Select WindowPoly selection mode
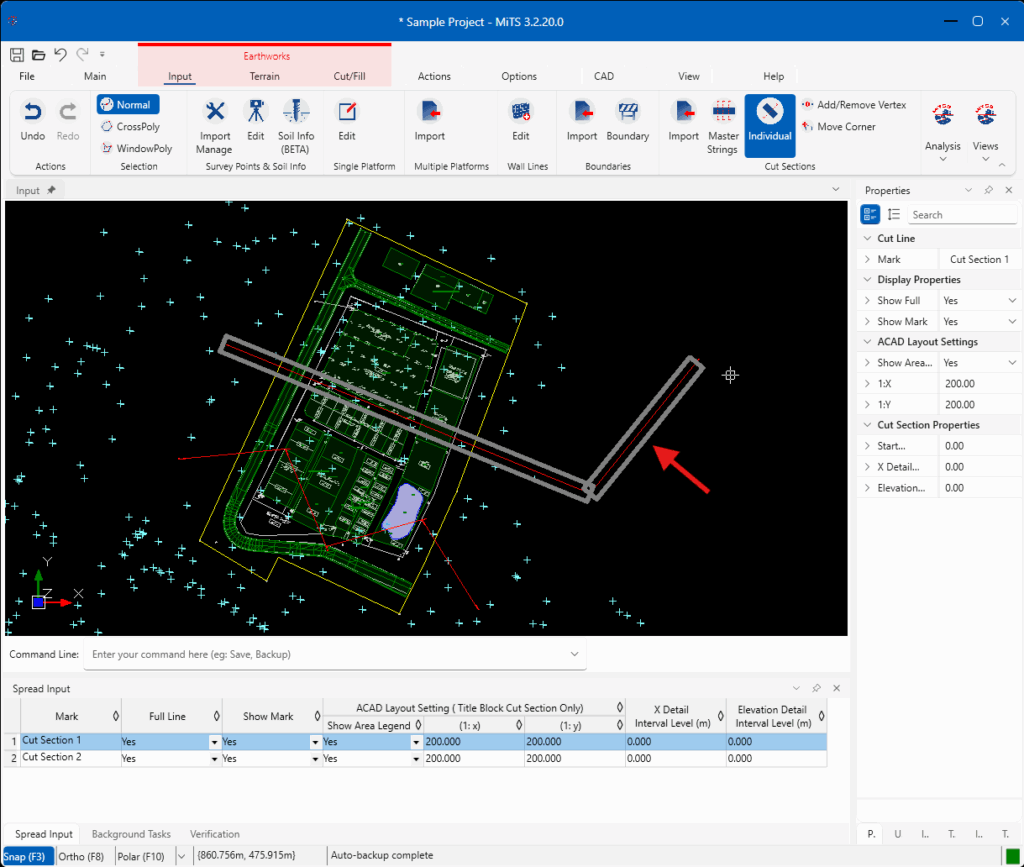Viewport: 1024px width, 867px height. coord(136,149)
